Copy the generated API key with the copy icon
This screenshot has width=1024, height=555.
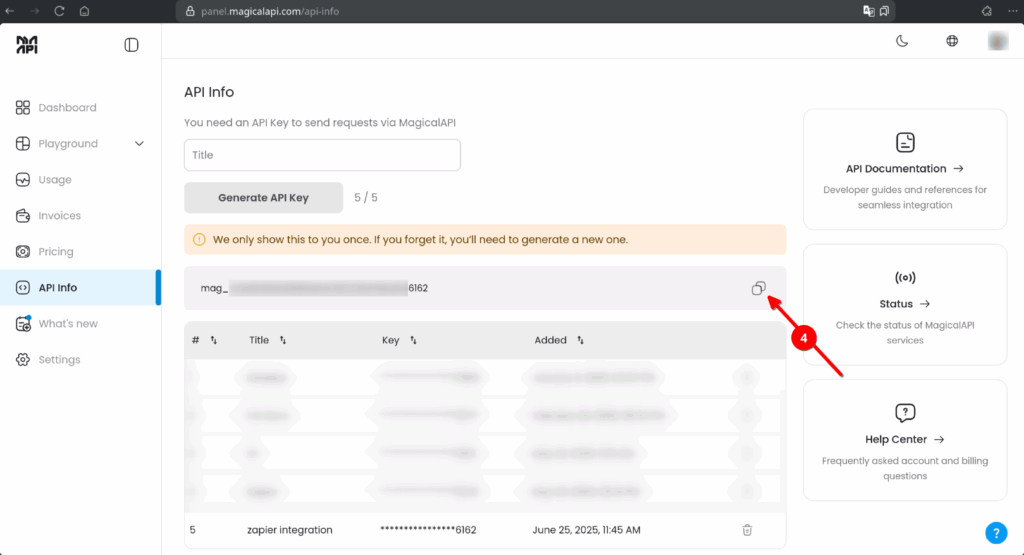point(758,288)
